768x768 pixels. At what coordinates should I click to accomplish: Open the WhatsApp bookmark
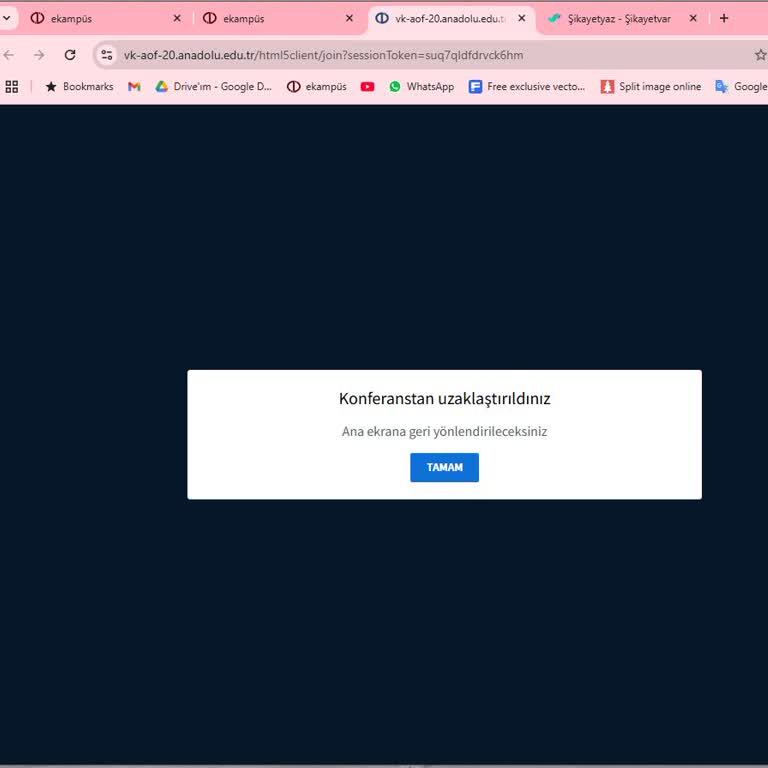[x=422, y=87]
